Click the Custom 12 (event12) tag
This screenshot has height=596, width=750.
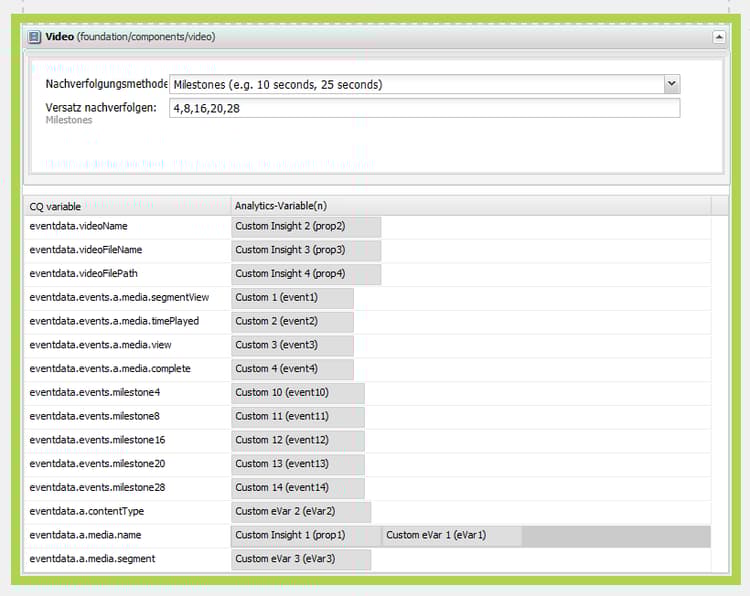[298, 440]
